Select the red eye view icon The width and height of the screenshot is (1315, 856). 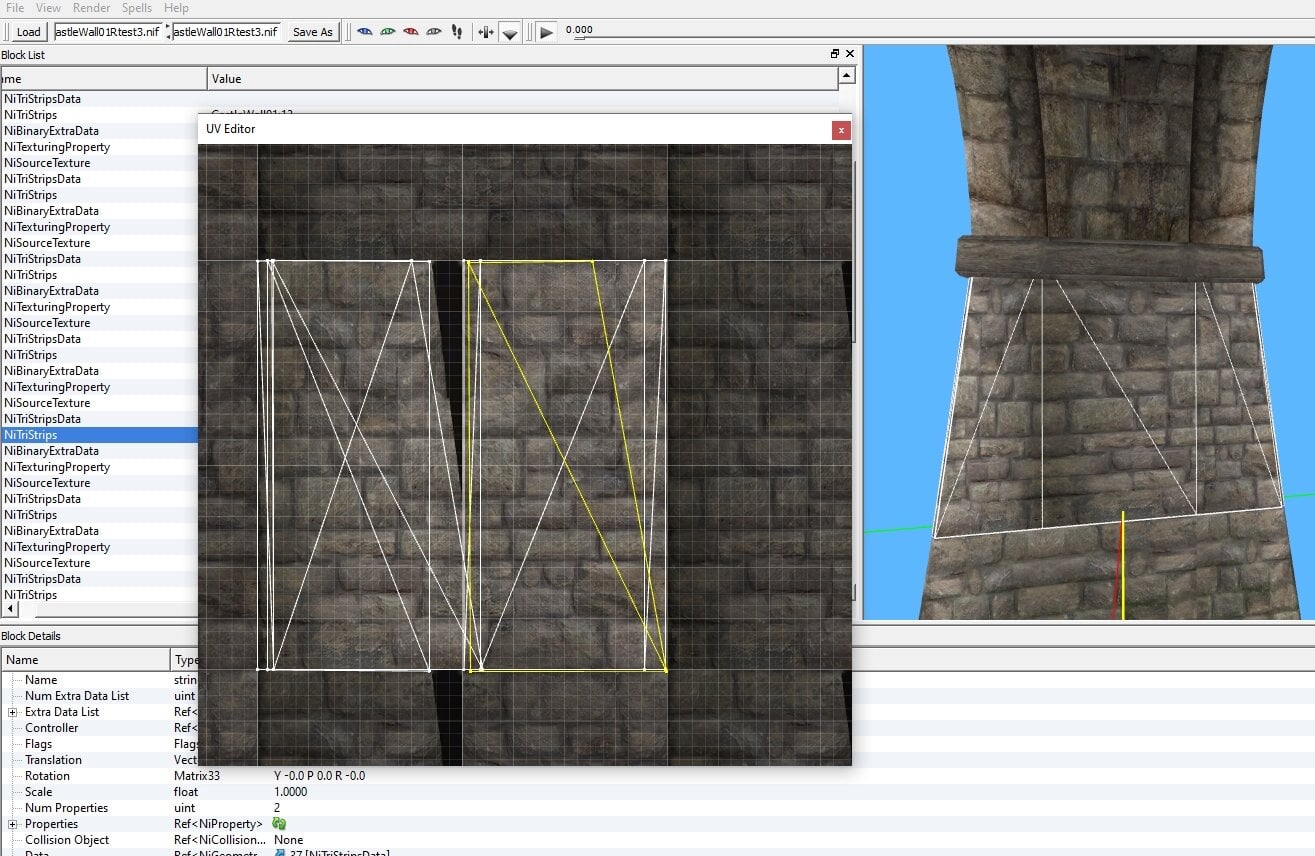point(411,32)
